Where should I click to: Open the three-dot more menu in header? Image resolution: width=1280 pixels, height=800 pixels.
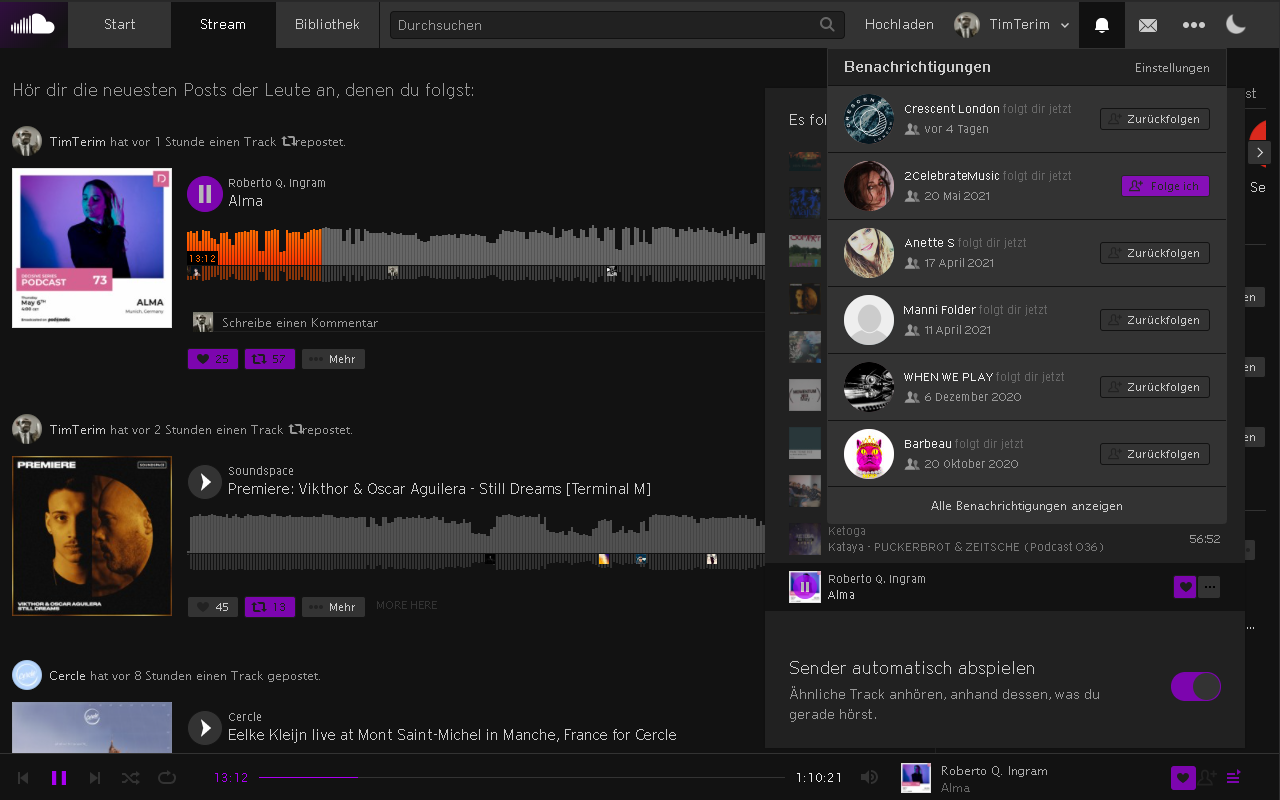pos(1193,24)
